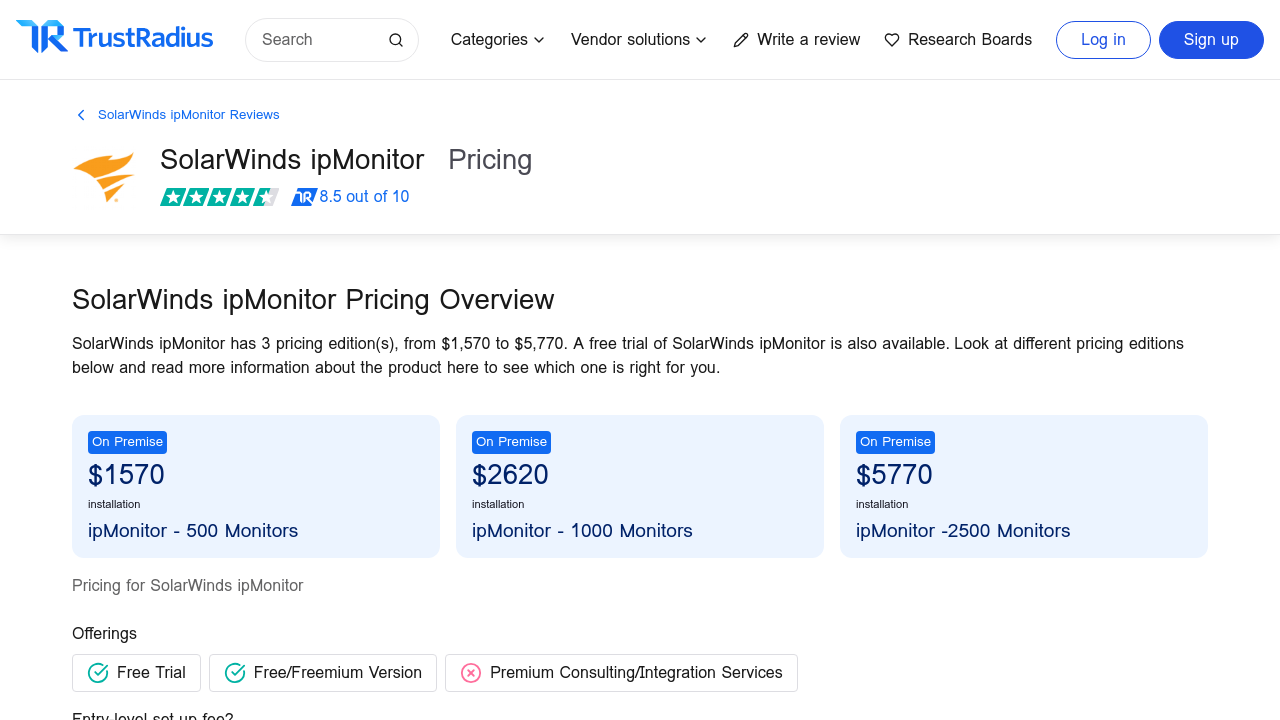Click the Free/Freemium Version chip
This screenshot has width=1280, height=720.
pyautogui.click(x=322, y=673)
